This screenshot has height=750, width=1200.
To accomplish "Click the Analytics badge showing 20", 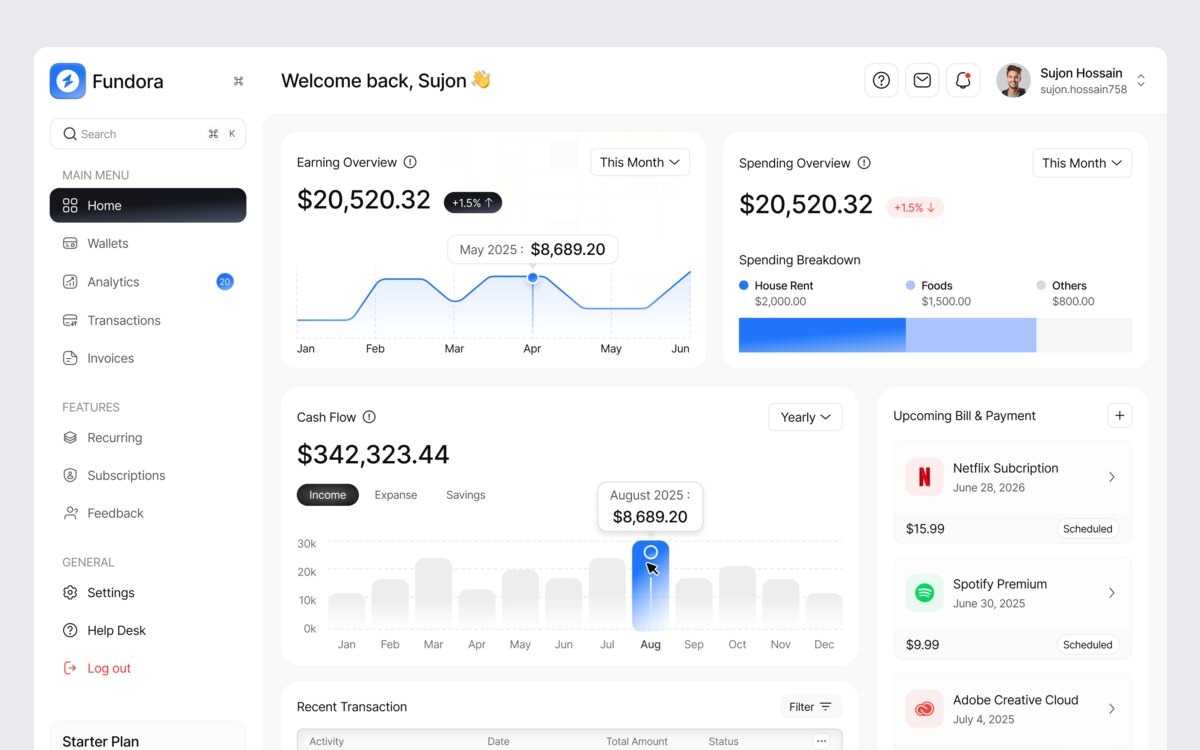I will pos(225,282).
